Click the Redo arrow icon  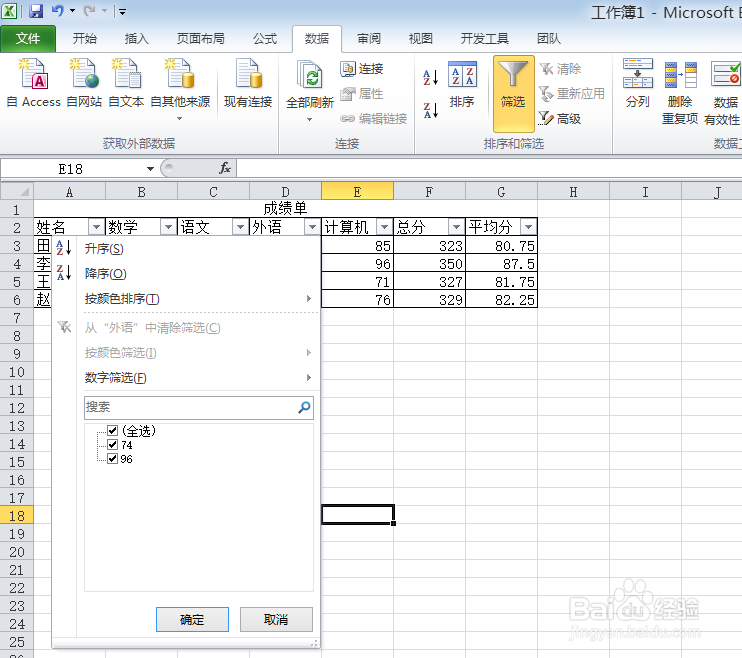pyautogui.click(x=89, y=10)
